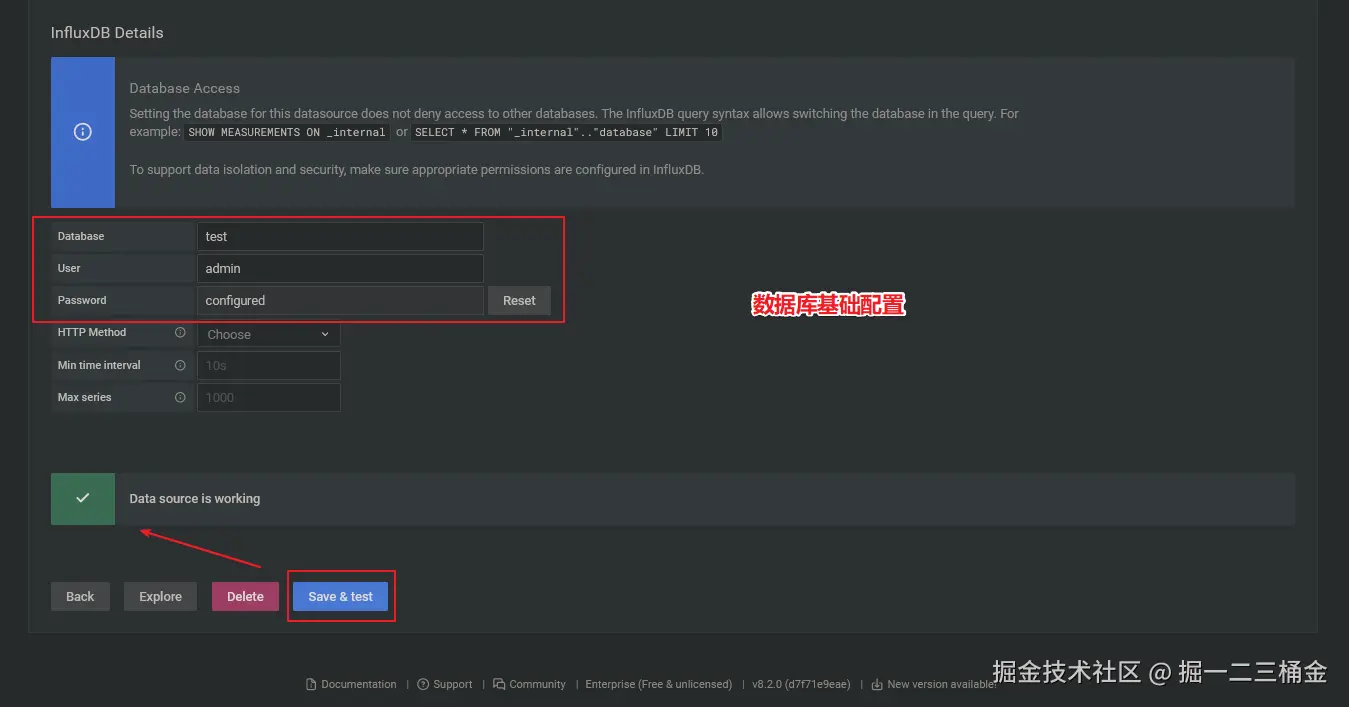Viewport: 1349px width, 707px height.
Task: Click the HTTP Method label
Action: (x=92, y=332)
